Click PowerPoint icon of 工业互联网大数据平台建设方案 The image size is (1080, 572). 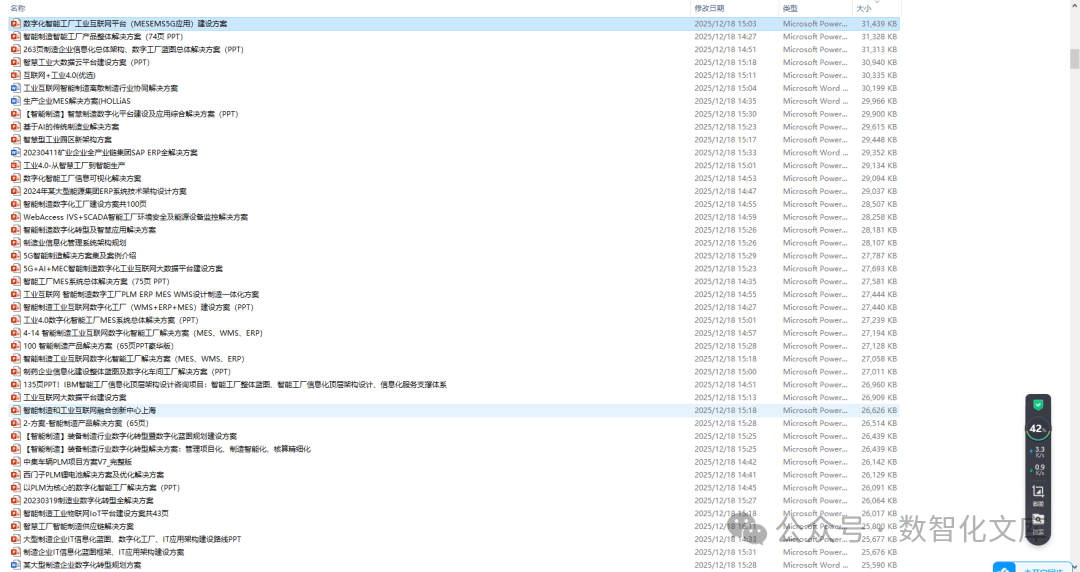pos(16,397)
